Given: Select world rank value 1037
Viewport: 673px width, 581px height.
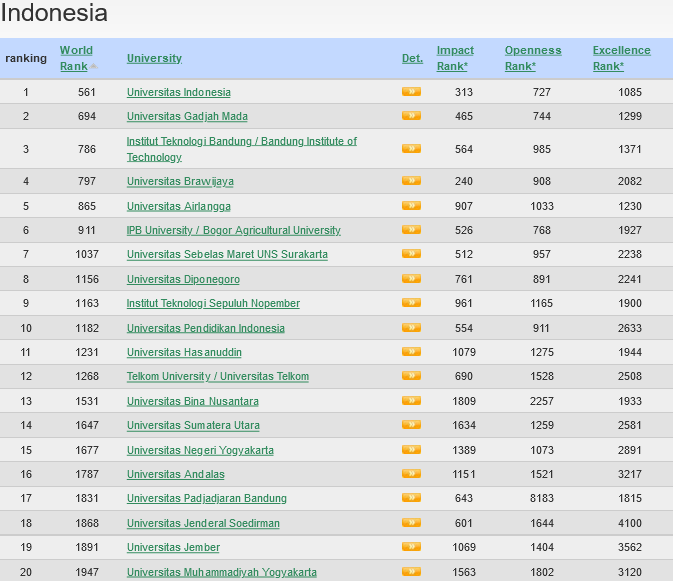Looking at the screenshot, I should pos(87,254).
